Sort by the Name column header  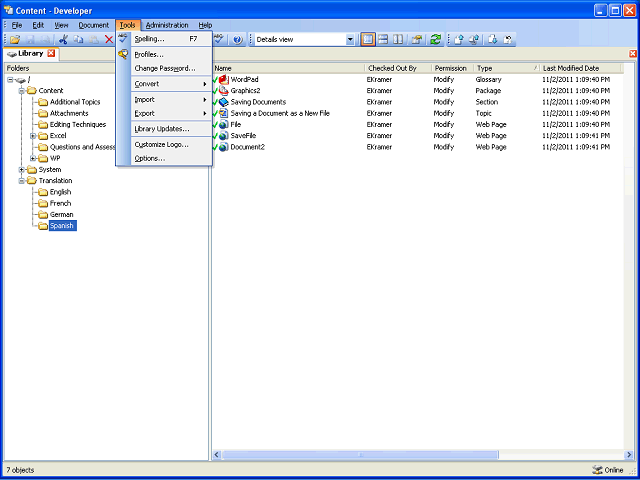point(288,68)
